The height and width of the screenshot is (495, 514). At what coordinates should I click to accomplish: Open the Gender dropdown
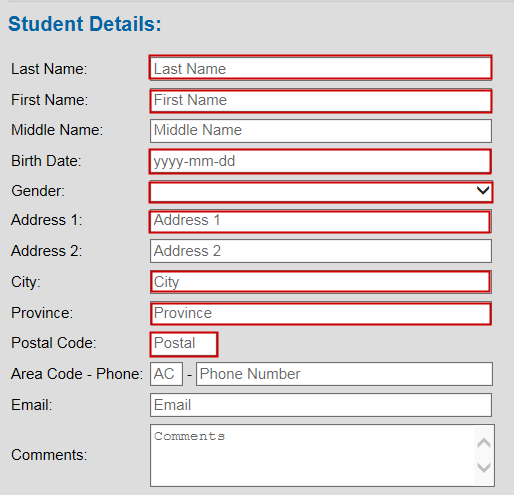(321, 192)
